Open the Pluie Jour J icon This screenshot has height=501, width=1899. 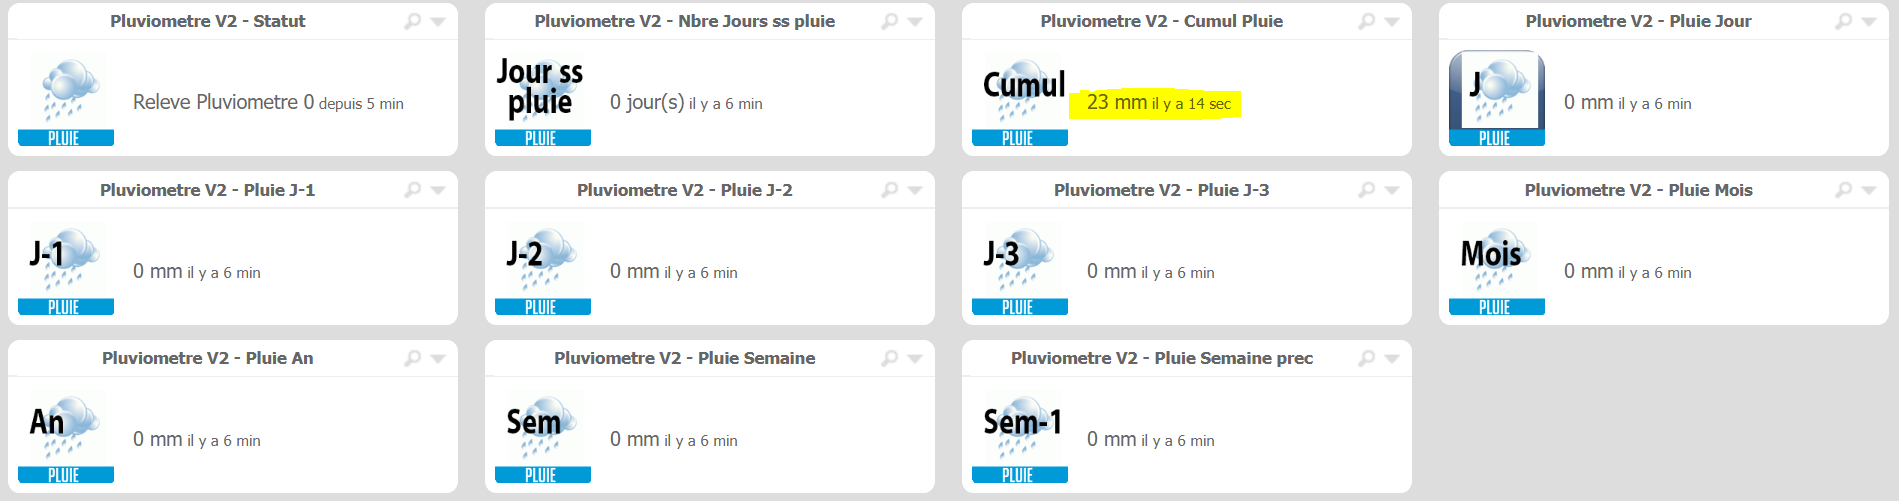(1497, 99)
